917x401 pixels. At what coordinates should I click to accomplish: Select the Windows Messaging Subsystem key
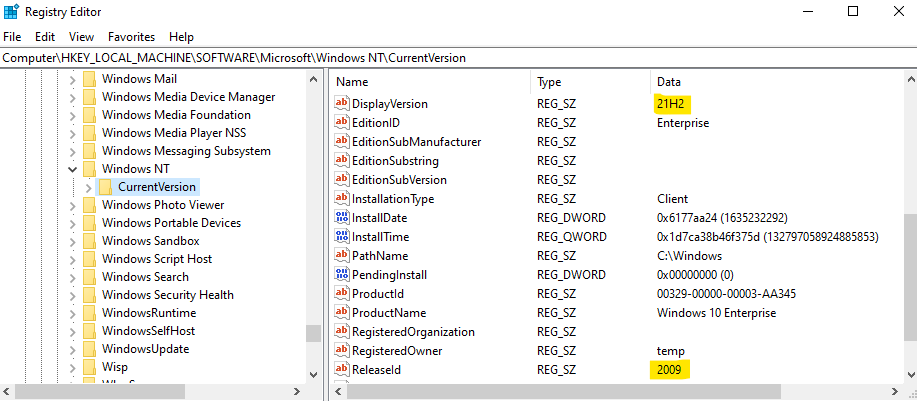(186, 151)
